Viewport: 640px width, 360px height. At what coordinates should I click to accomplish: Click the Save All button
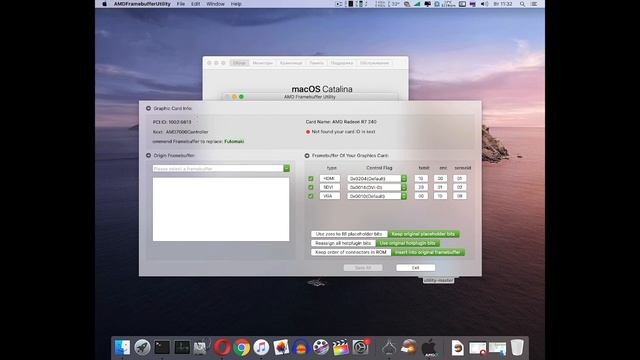pyautogui.click(x=363, y=268)
